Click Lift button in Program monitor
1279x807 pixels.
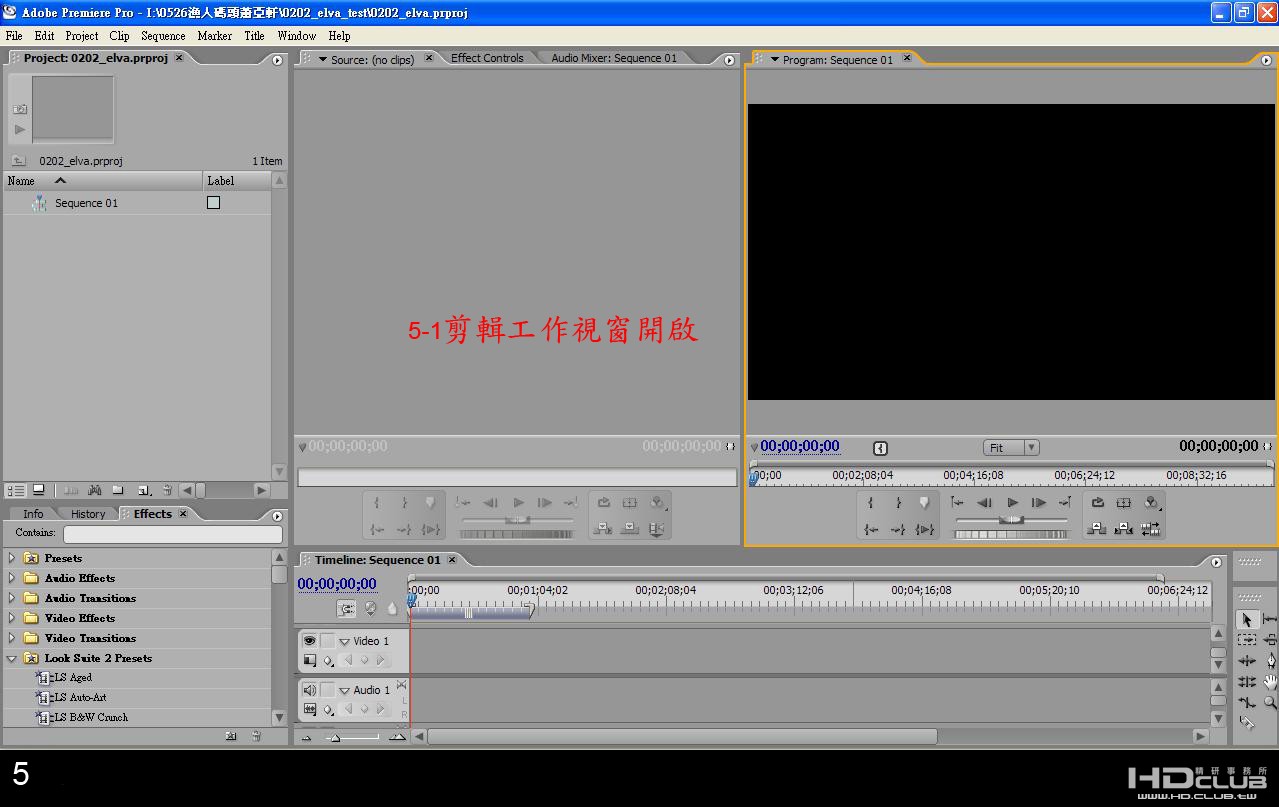tap(1097, 528)
